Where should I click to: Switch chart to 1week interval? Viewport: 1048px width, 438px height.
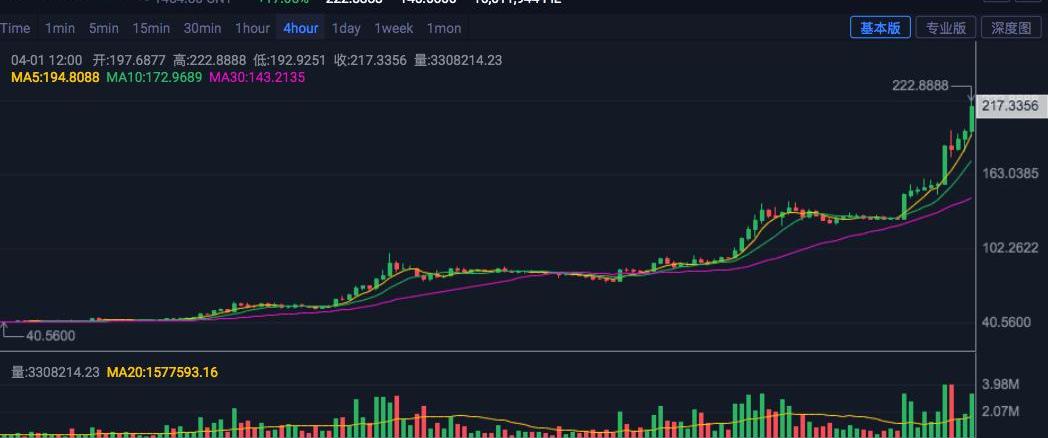pyautogui.click(x=394, y=28)
